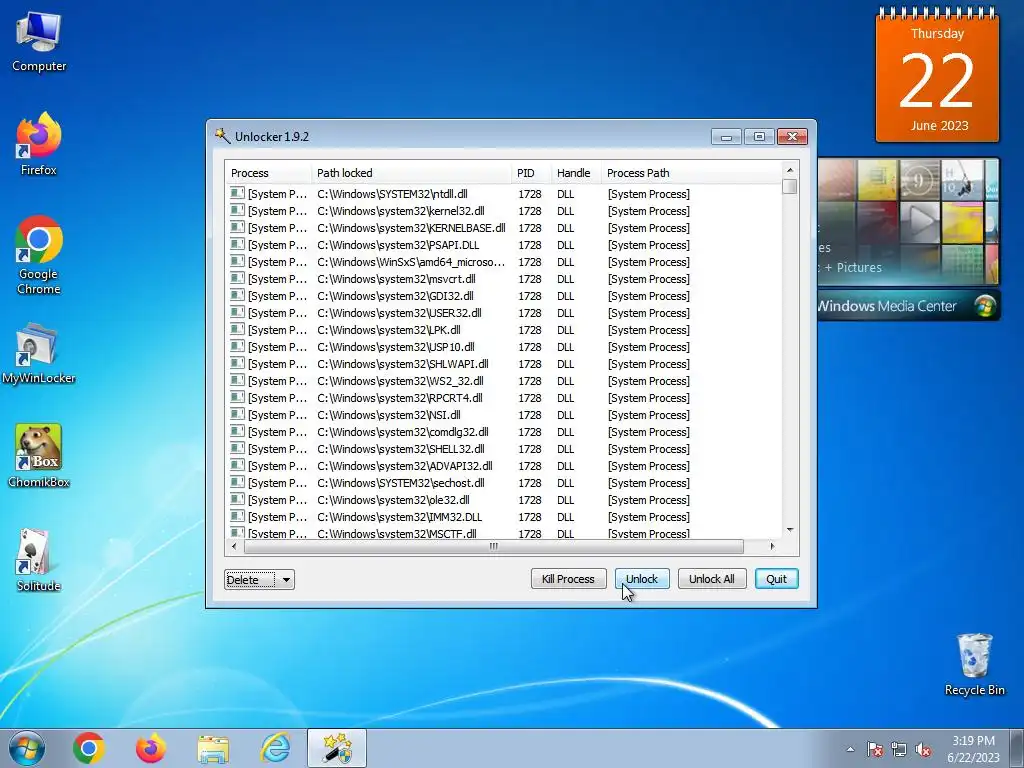Click the Unlock button
The width and height of the screenshot is (1024, 768).
pyautogui.click(x=642, y=579)
